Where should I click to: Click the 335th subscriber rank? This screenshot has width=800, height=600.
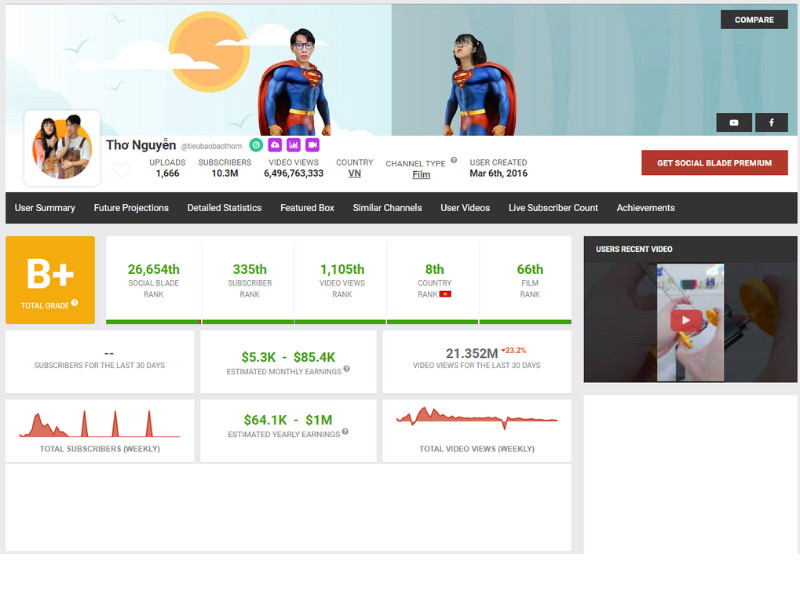[x=249, y=269]
